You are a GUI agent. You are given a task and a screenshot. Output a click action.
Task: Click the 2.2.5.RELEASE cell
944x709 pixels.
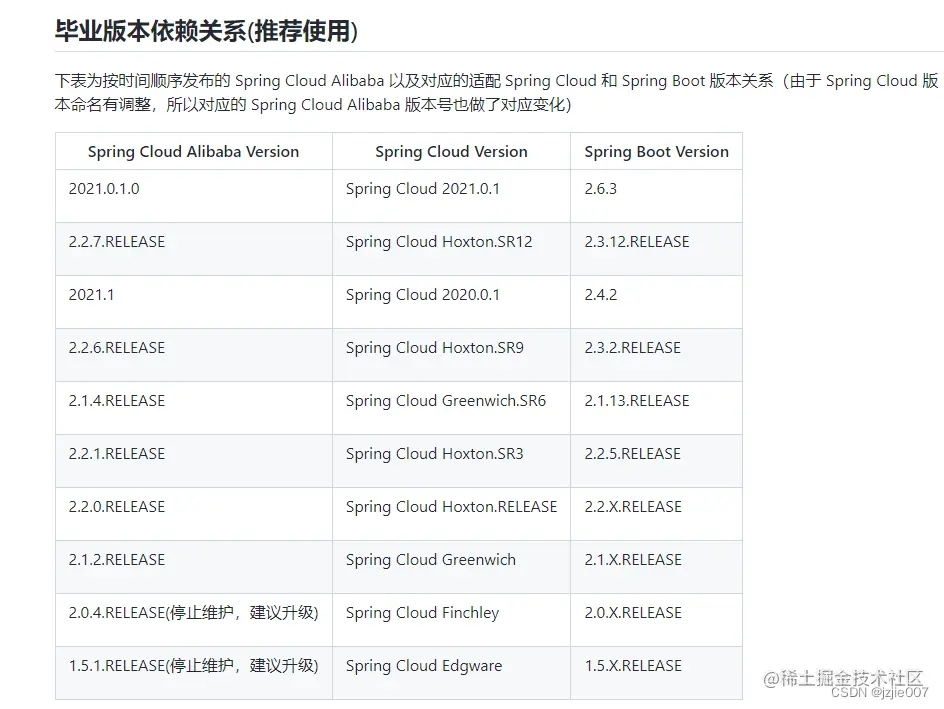point(656,461)
